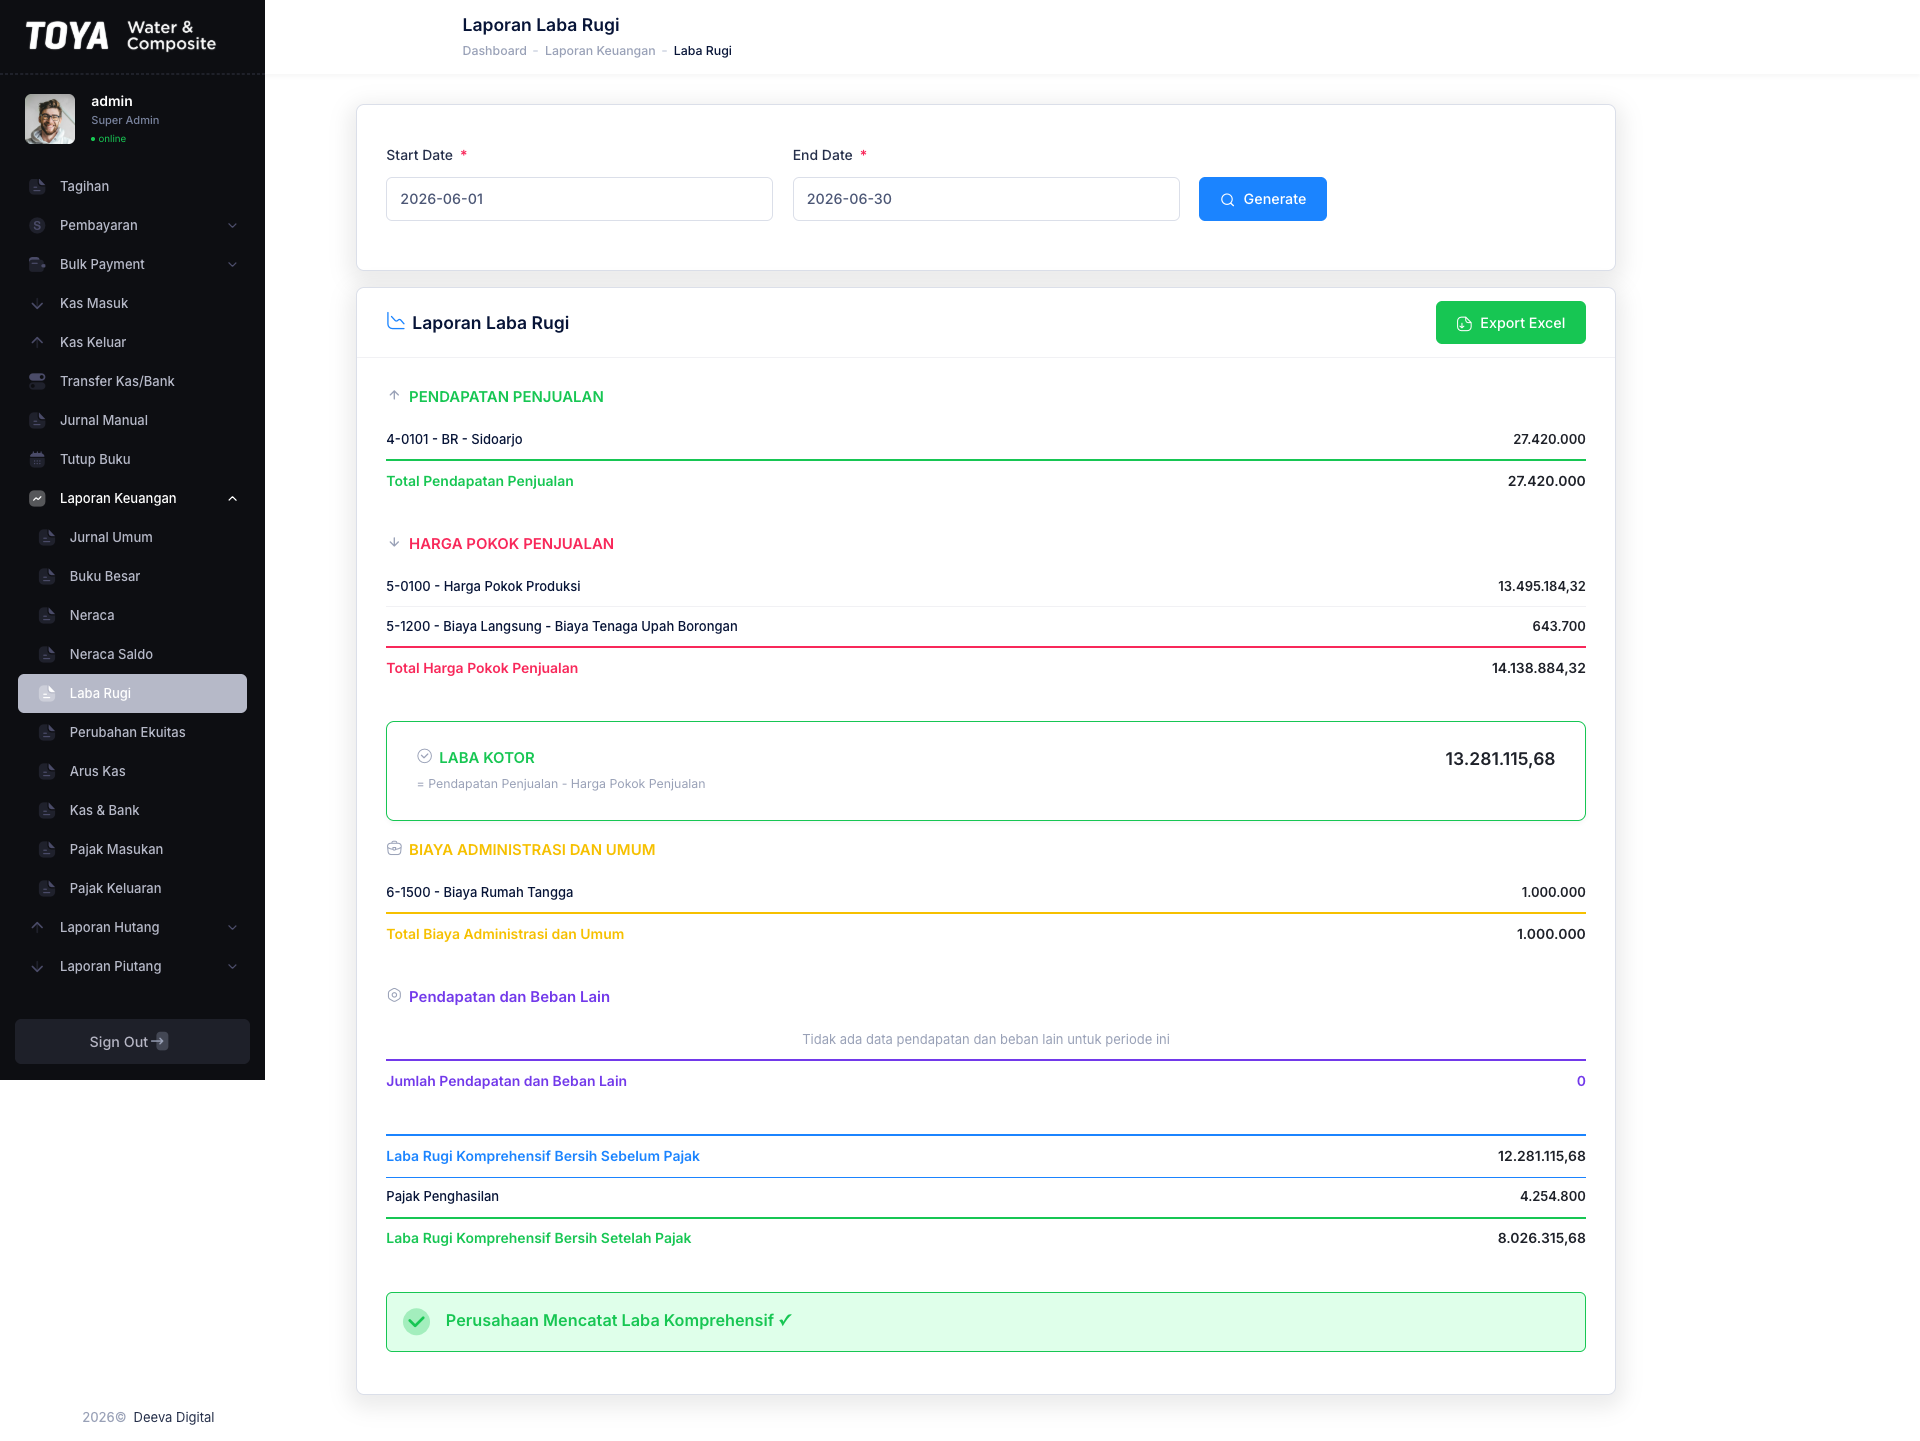Click the Kas Masuk arrow icon

click(x=37, y=303)
